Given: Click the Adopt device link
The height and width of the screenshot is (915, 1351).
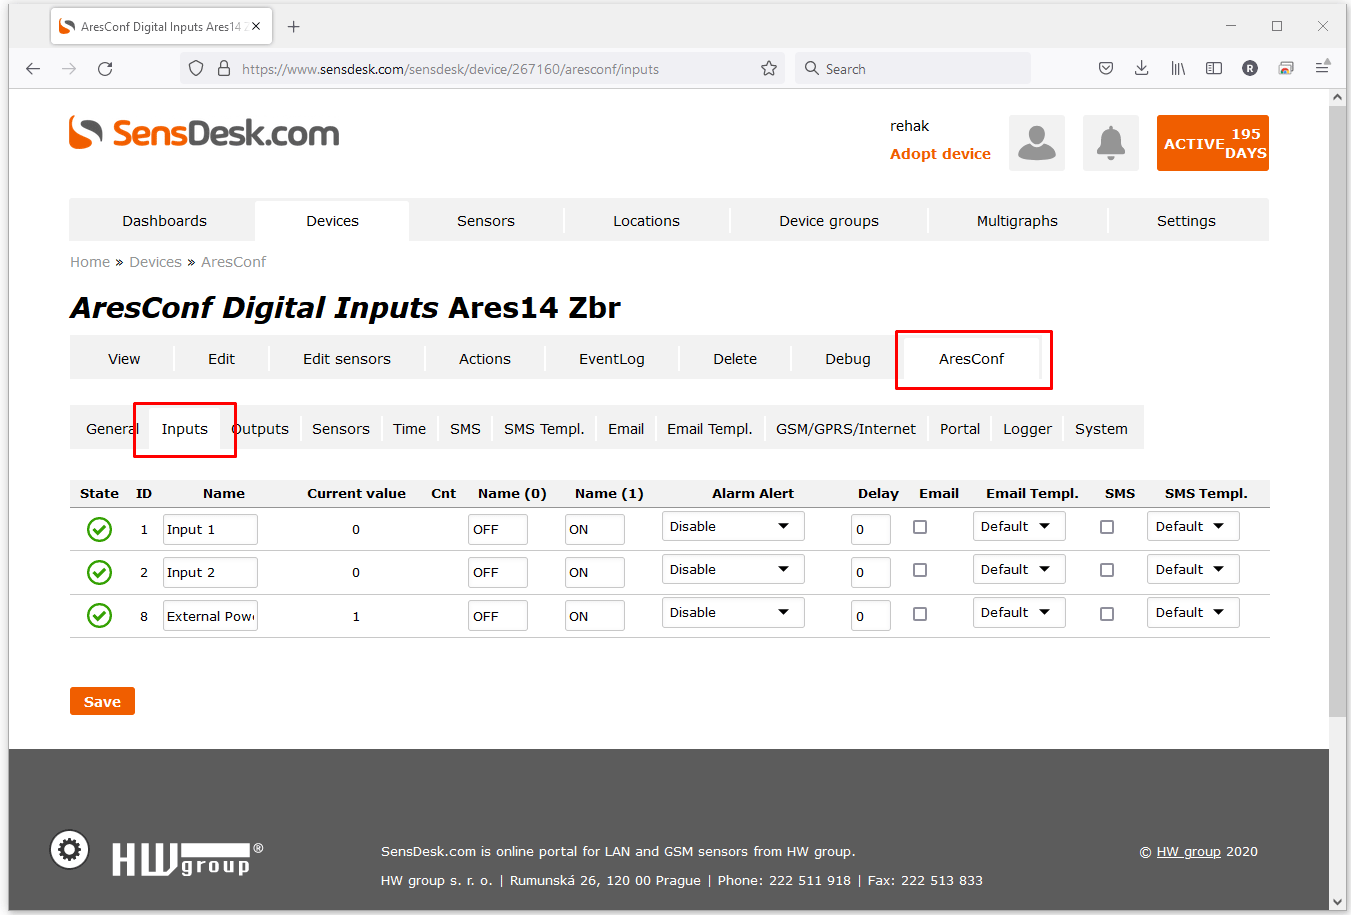Looking at the screenshot, I should 940,154.
